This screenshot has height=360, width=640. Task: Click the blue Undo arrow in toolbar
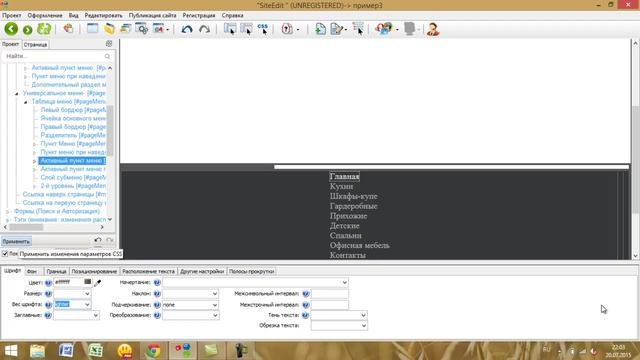pyautogui.click(x=187, y=29)
